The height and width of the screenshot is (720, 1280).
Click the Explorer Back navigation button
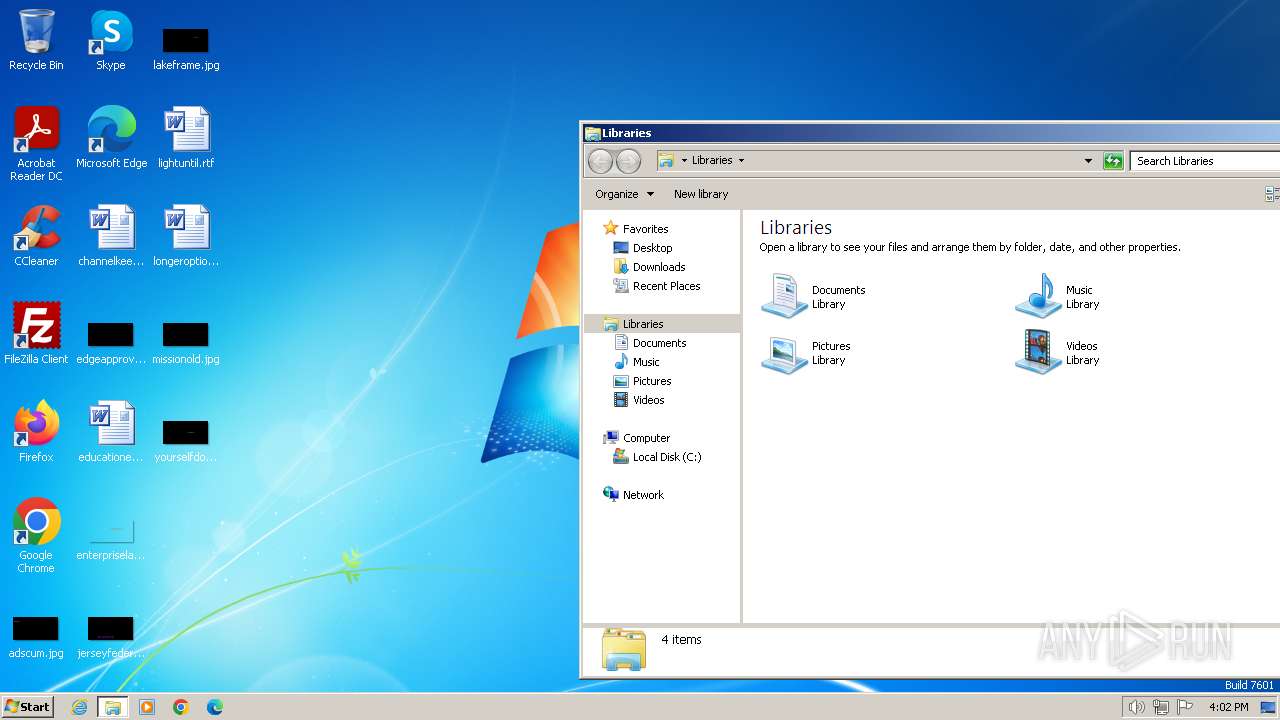(x=600, y=160)
